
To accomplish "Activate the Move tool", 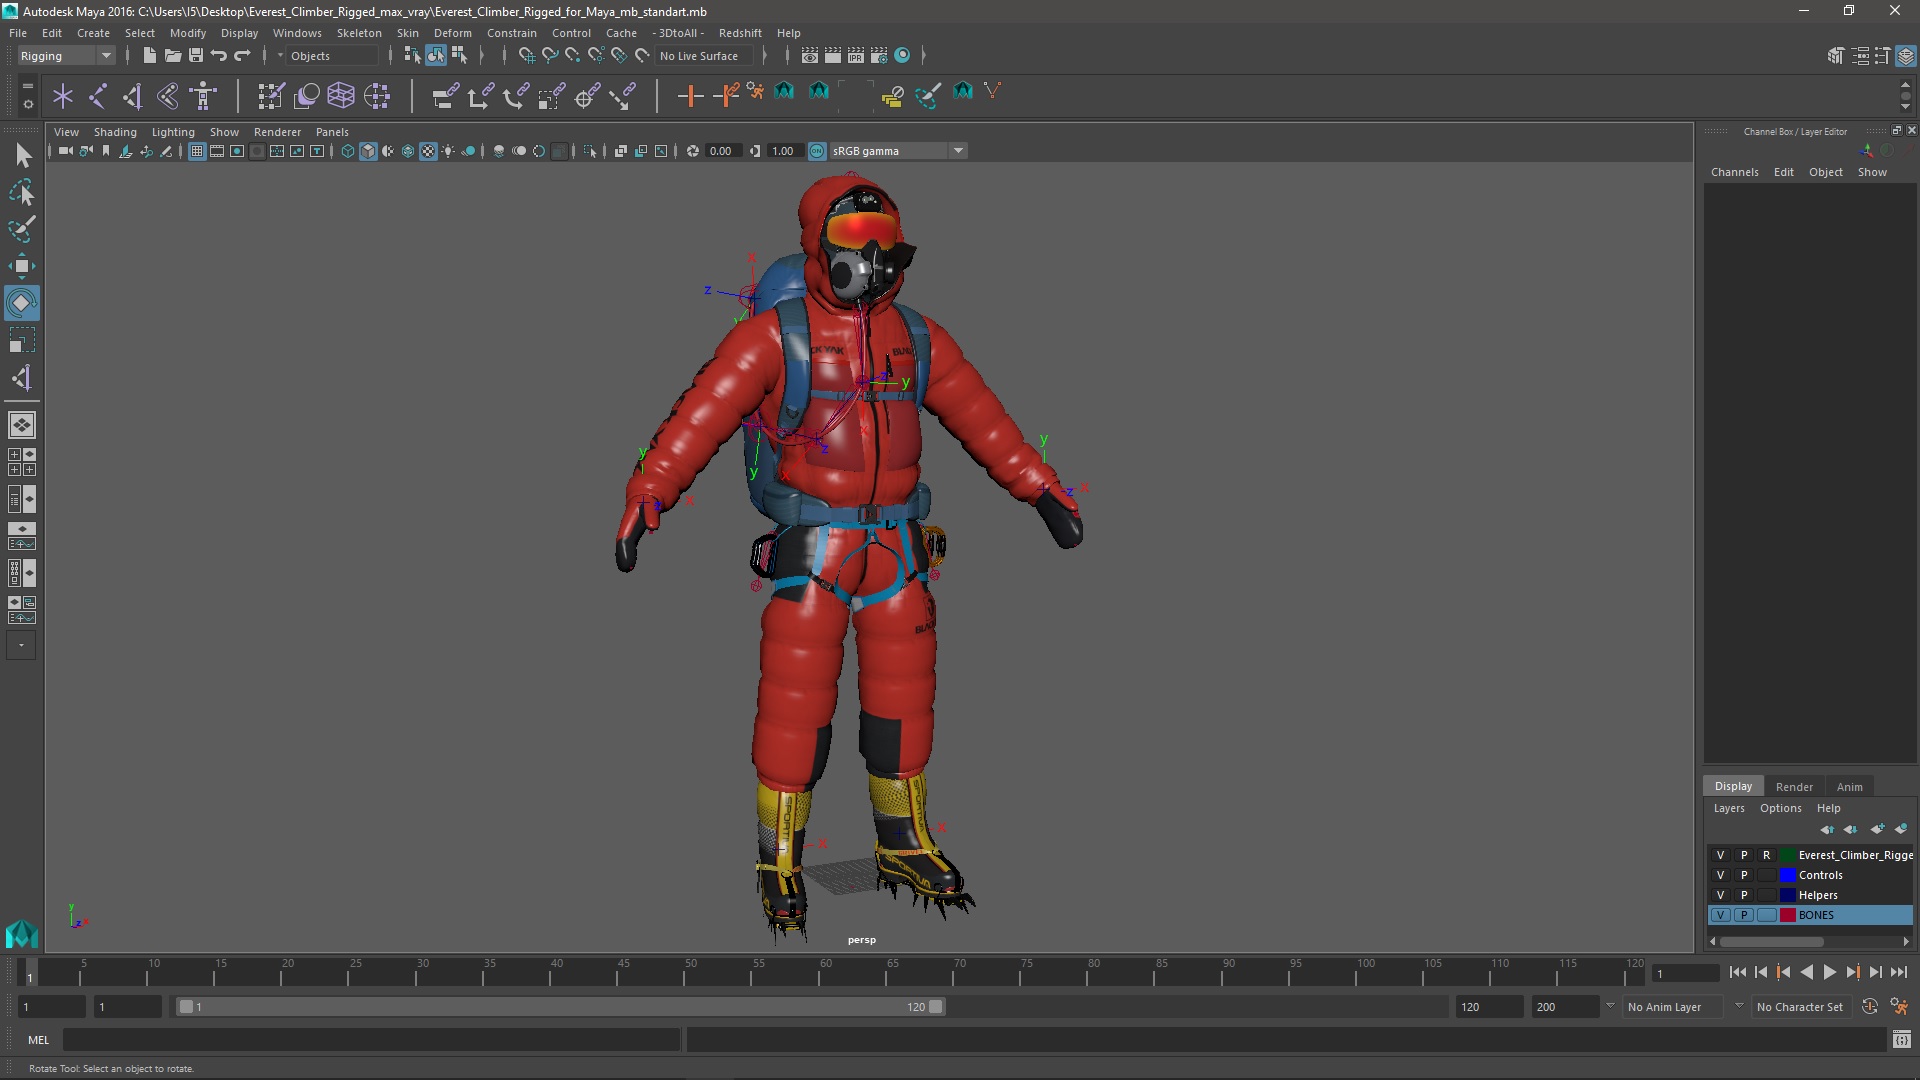I will (x=22, y=266).
